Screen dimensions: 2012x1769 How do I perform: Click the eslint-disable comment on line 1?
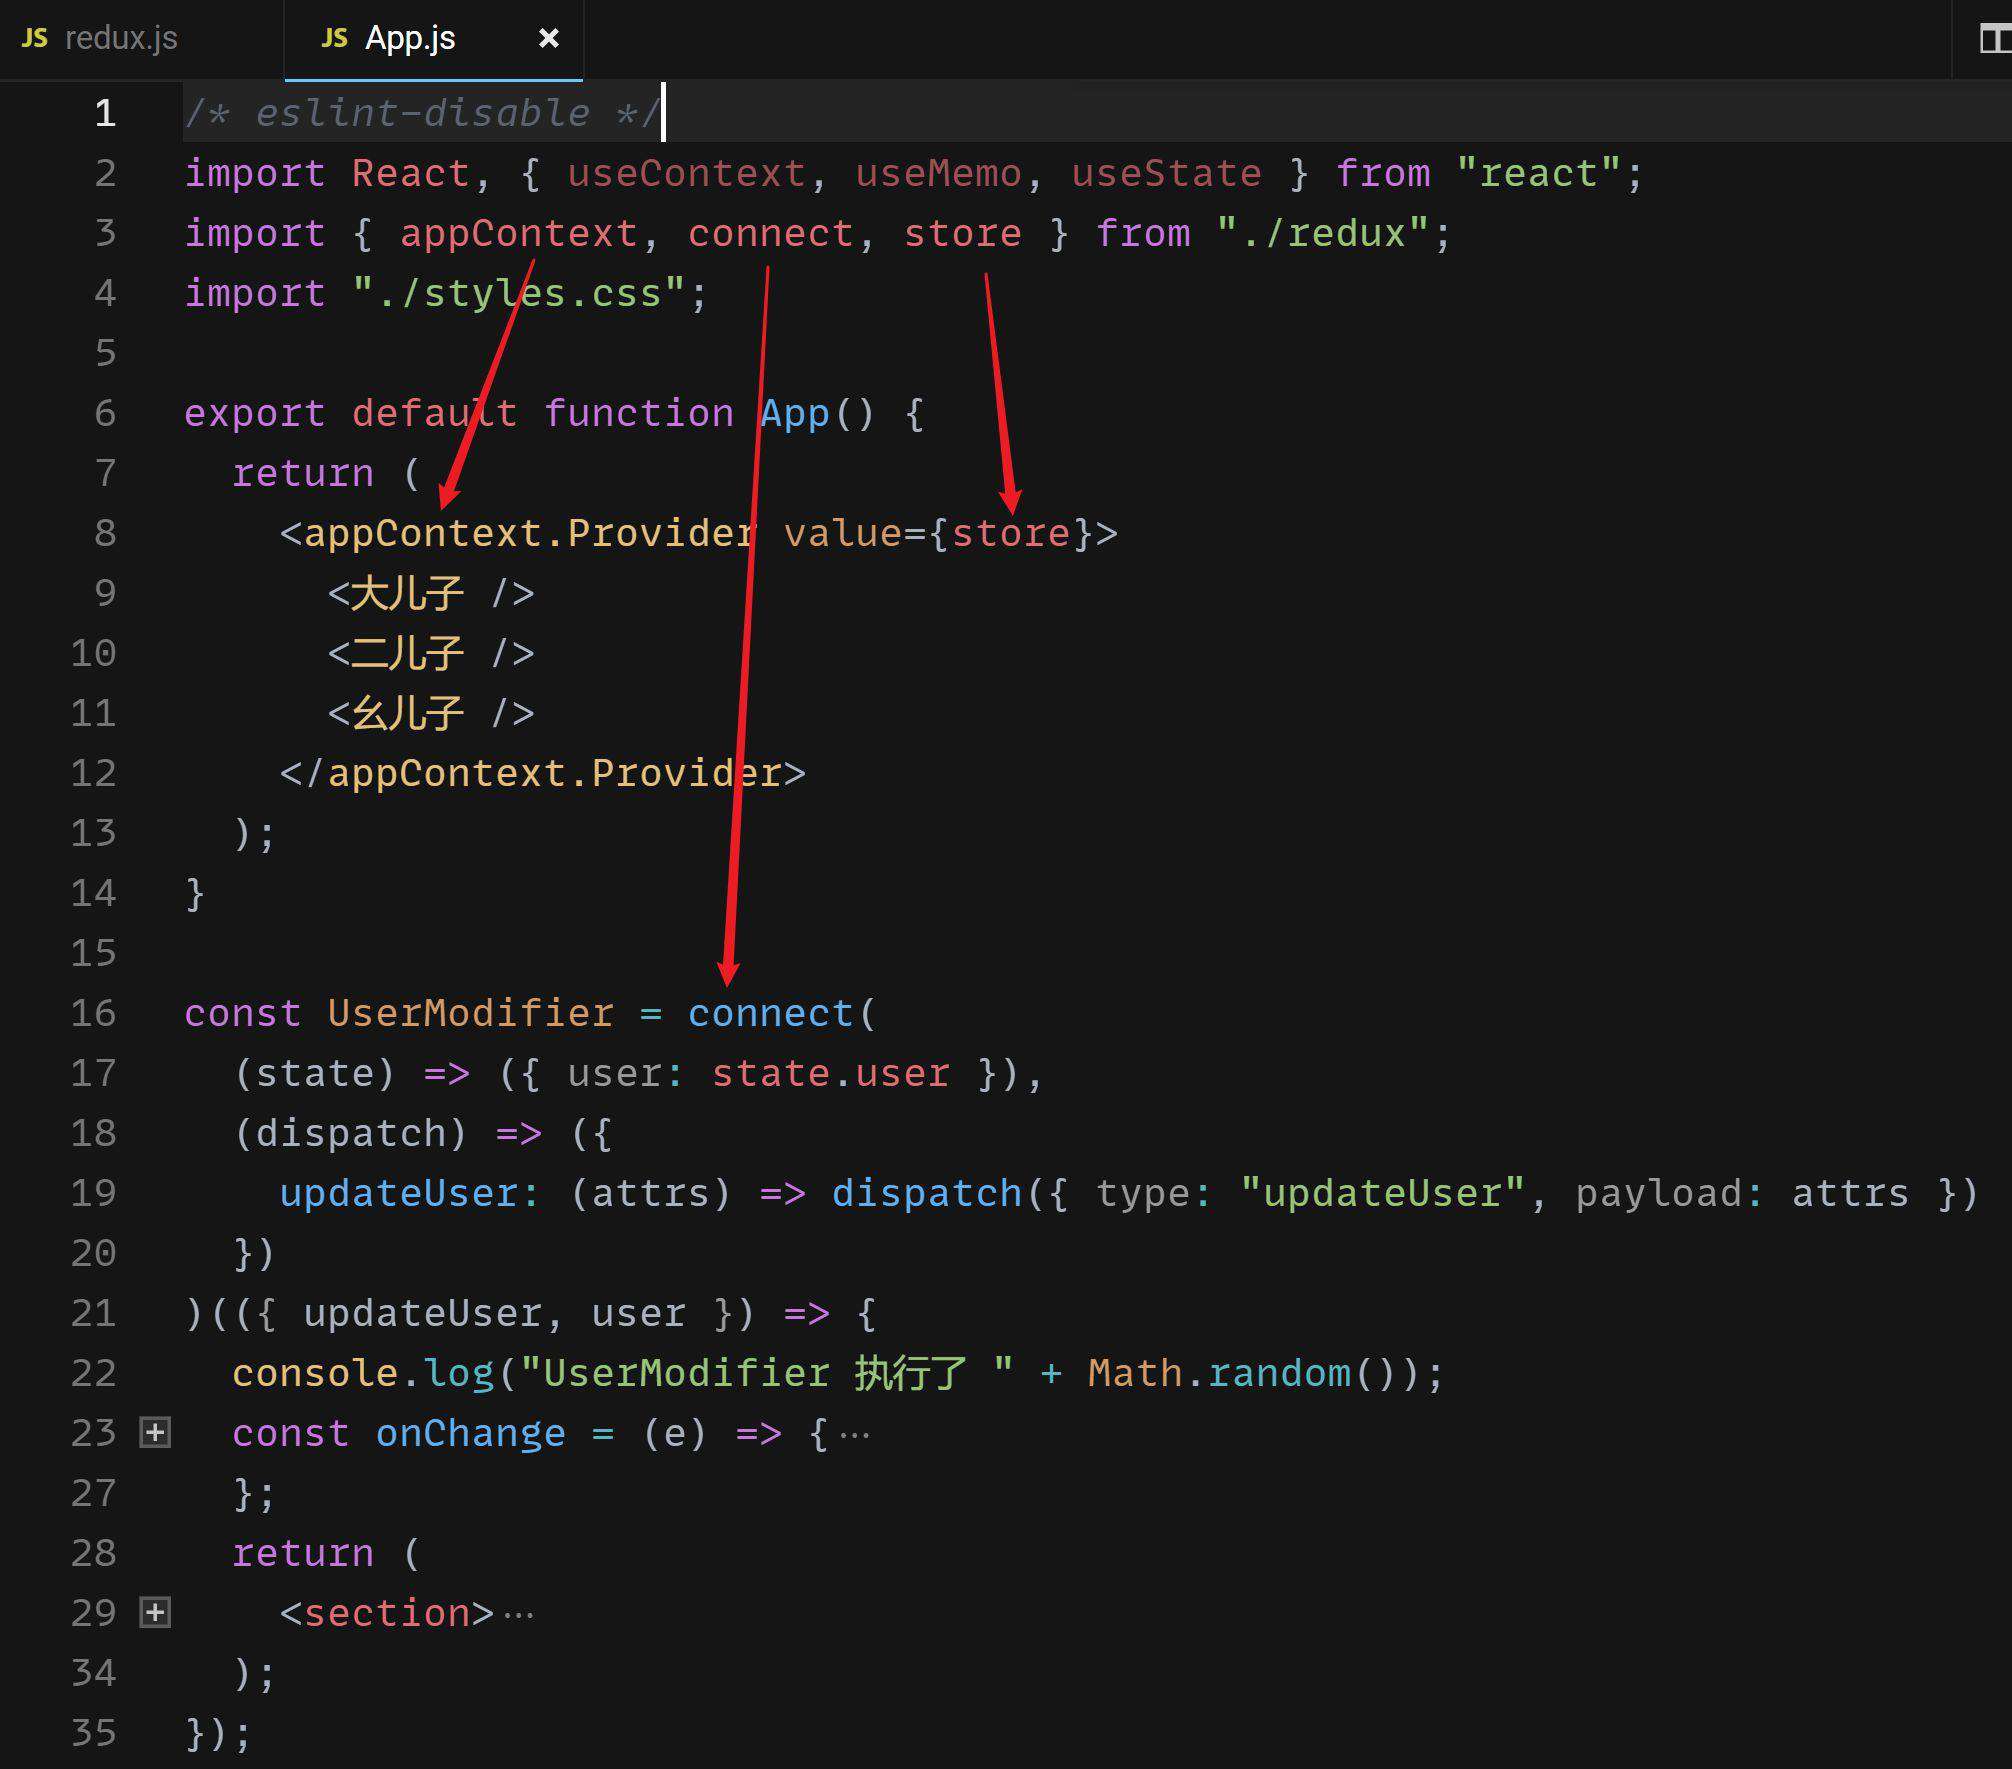[422, 113]
